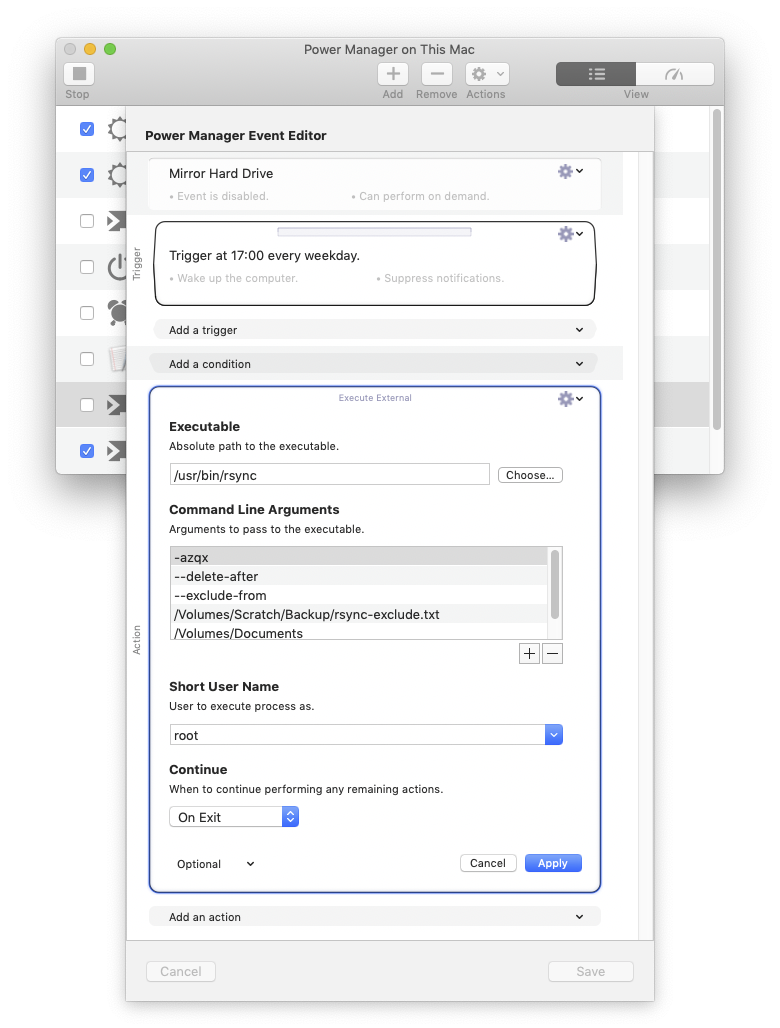Expand the Add a condition dropdown

375,364
